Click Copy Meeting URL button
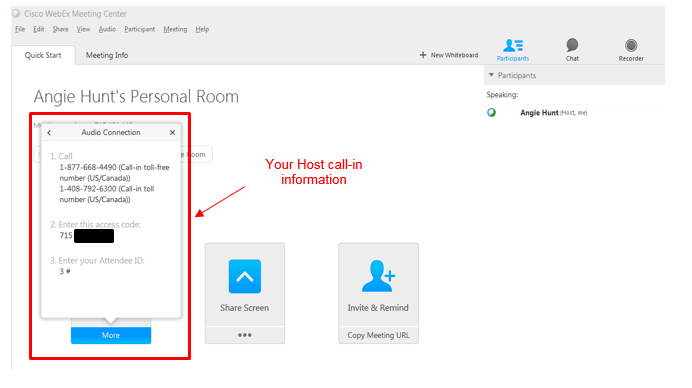692x388 pixels. (378, 335)
